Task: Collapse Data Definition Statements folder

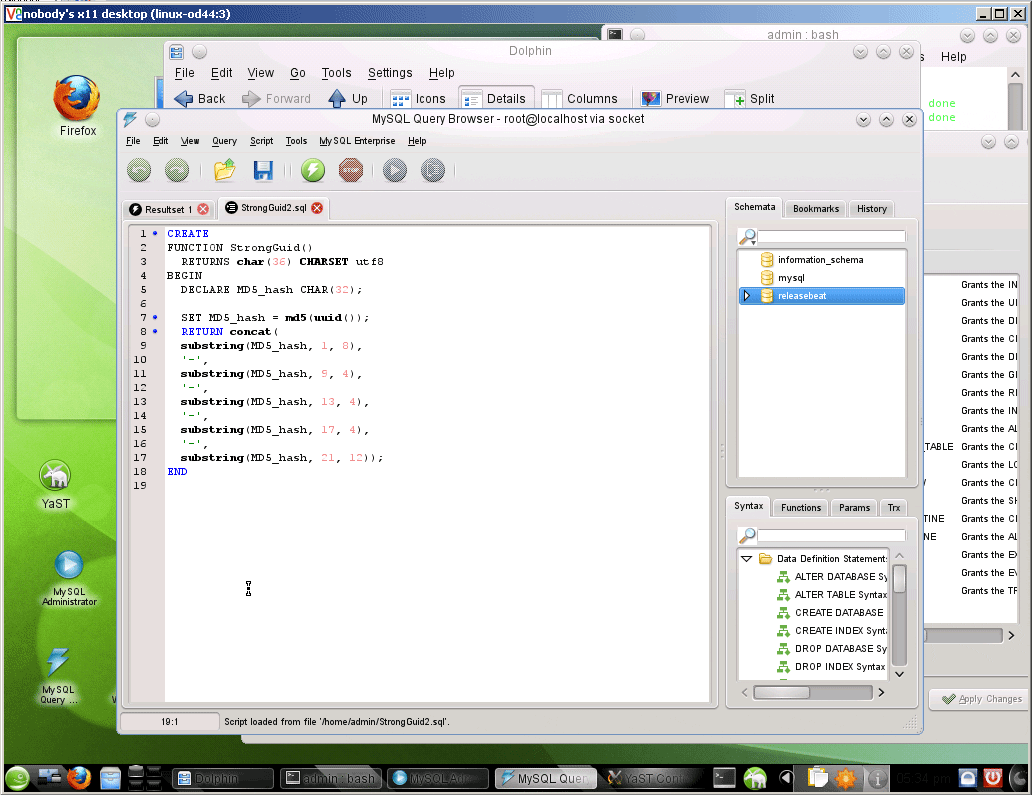Action: point(746,559)
